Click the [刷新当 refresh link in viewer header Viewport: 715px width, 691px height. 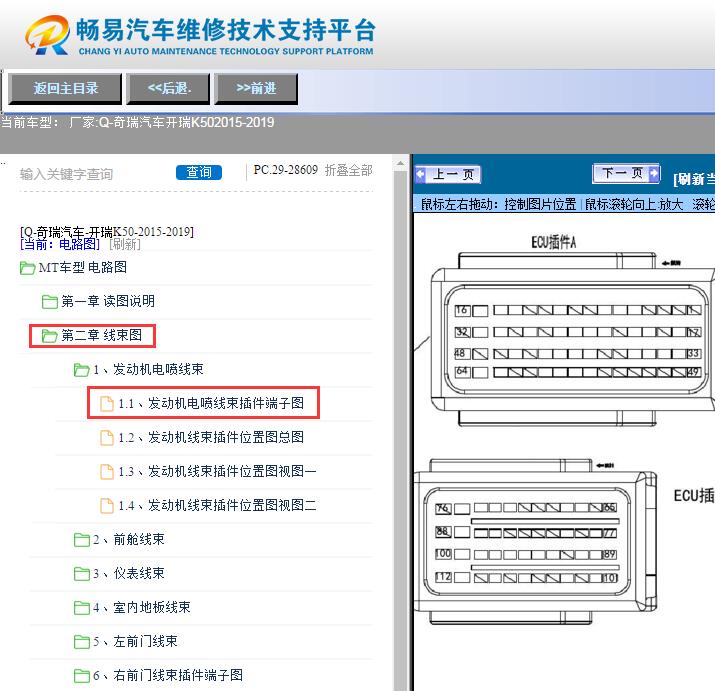(x=694, y=179)
